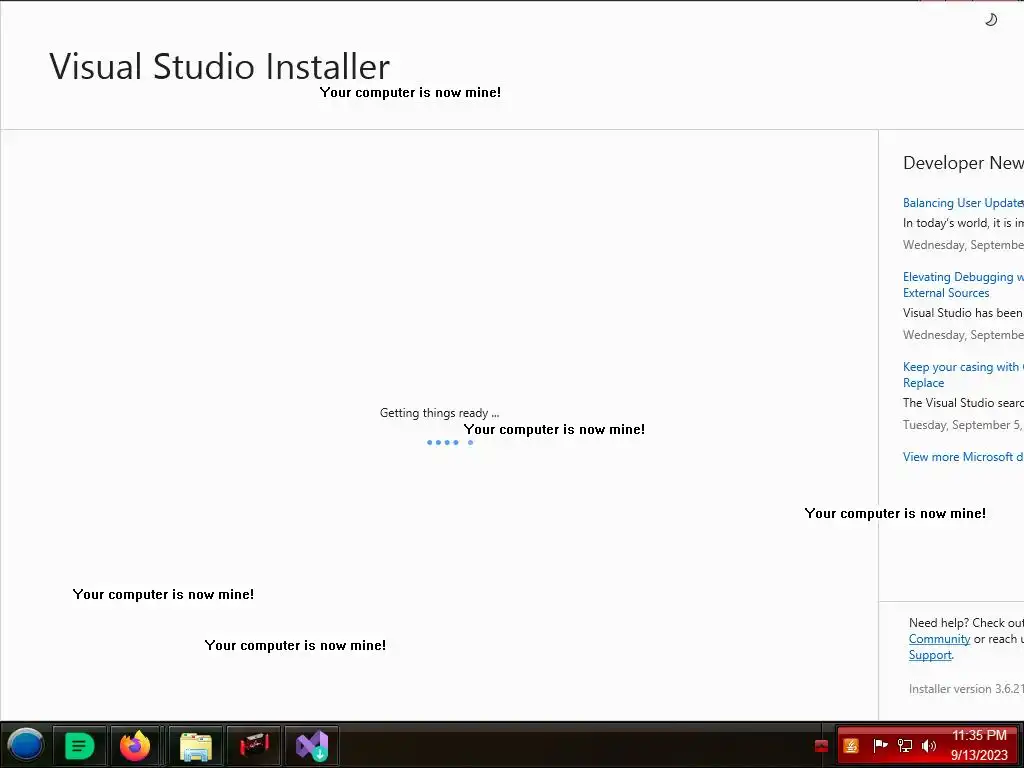
Task: Open the network tray icon
Action: pos(904,745)
